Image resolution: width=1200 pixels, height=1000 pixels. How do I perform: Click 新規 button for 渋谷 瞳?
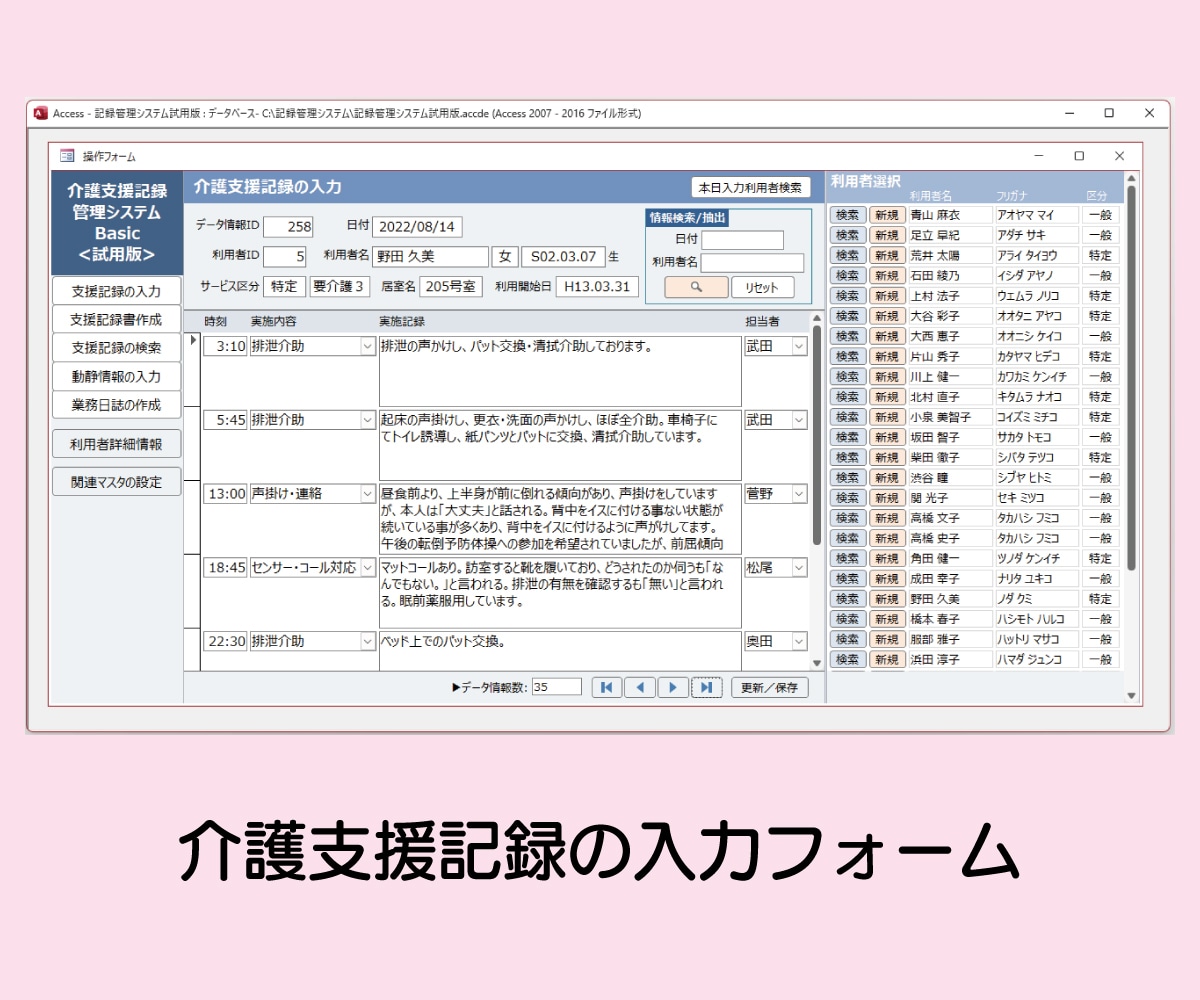coord(887,478)
